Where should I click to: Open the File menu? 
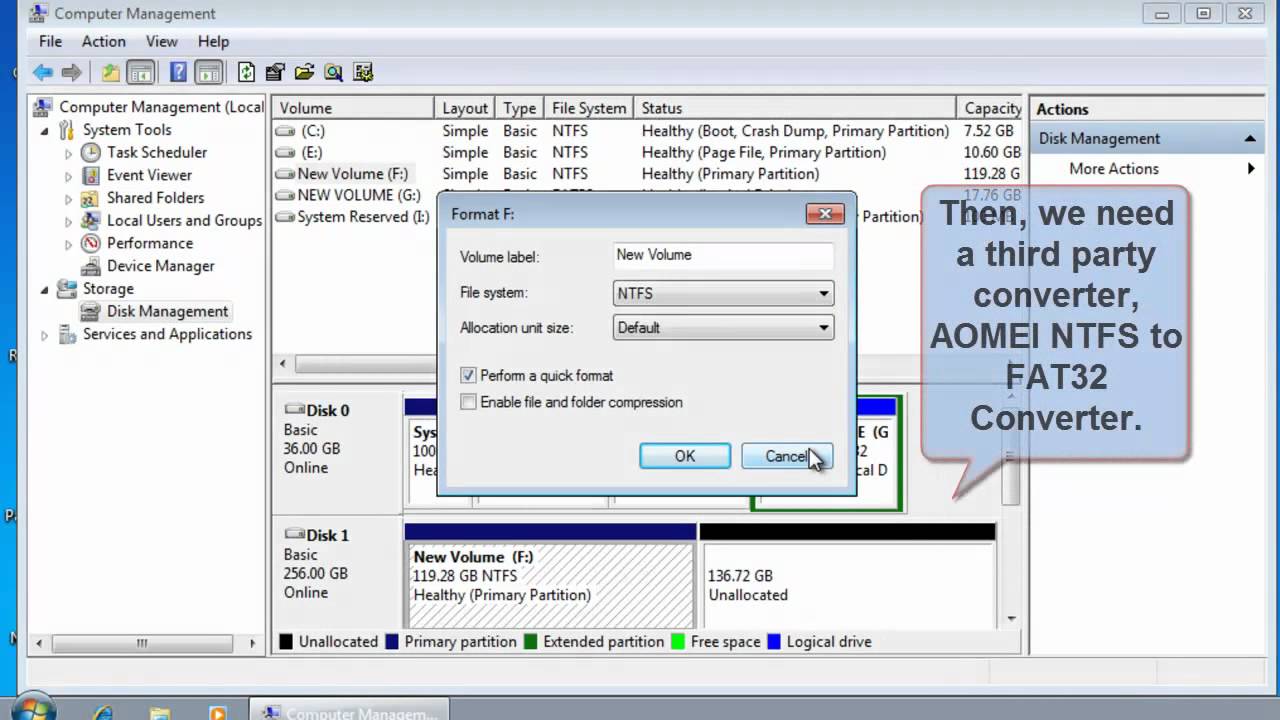coord(50,41)
